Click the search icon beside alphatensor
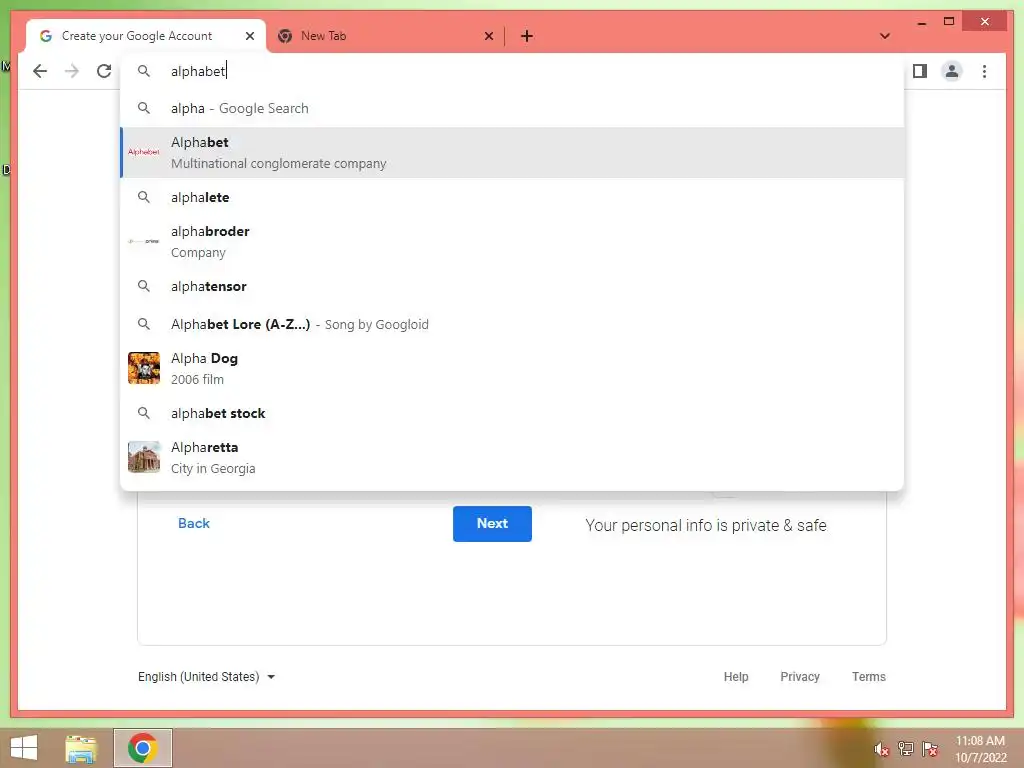Image resolution: width=1024 pixels, height=768 pixels. [144, 286]
